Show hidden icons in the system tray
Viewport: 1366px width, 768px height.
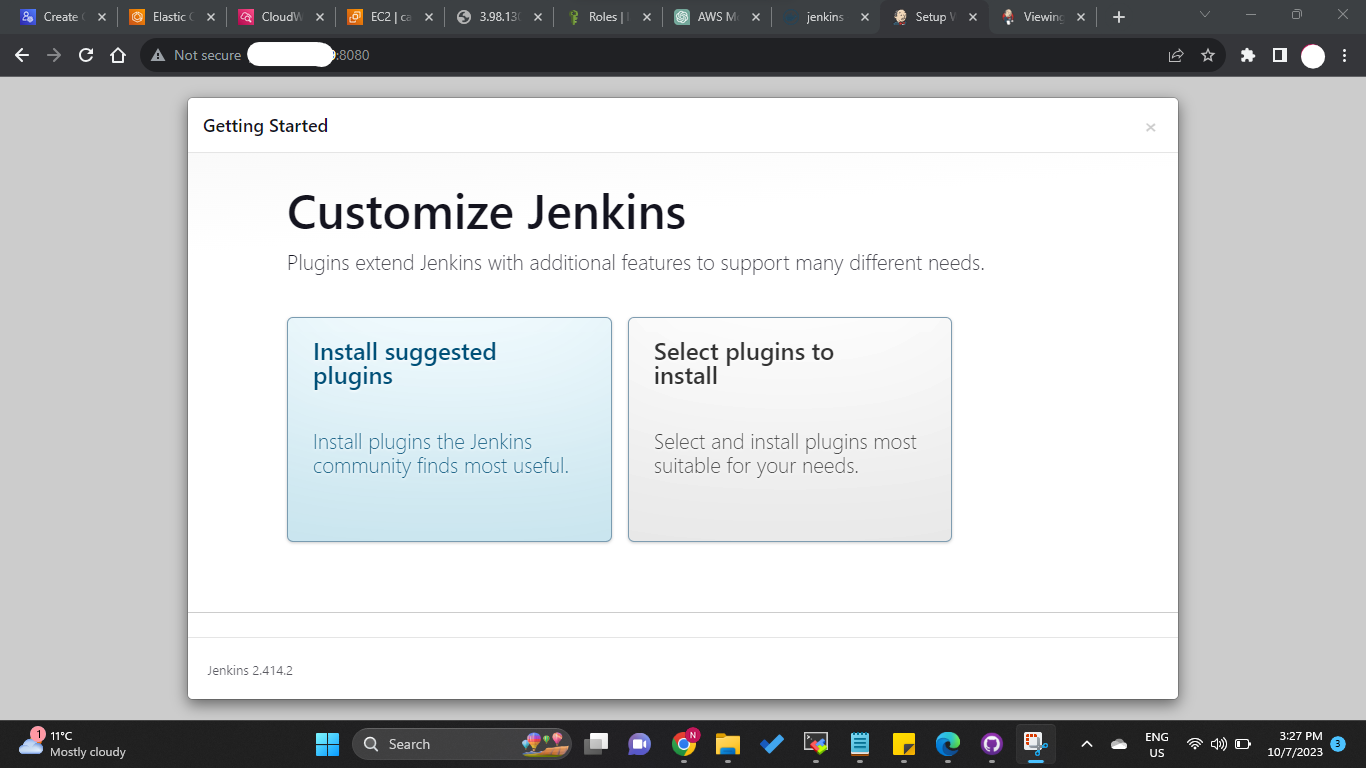point(1086,744)
